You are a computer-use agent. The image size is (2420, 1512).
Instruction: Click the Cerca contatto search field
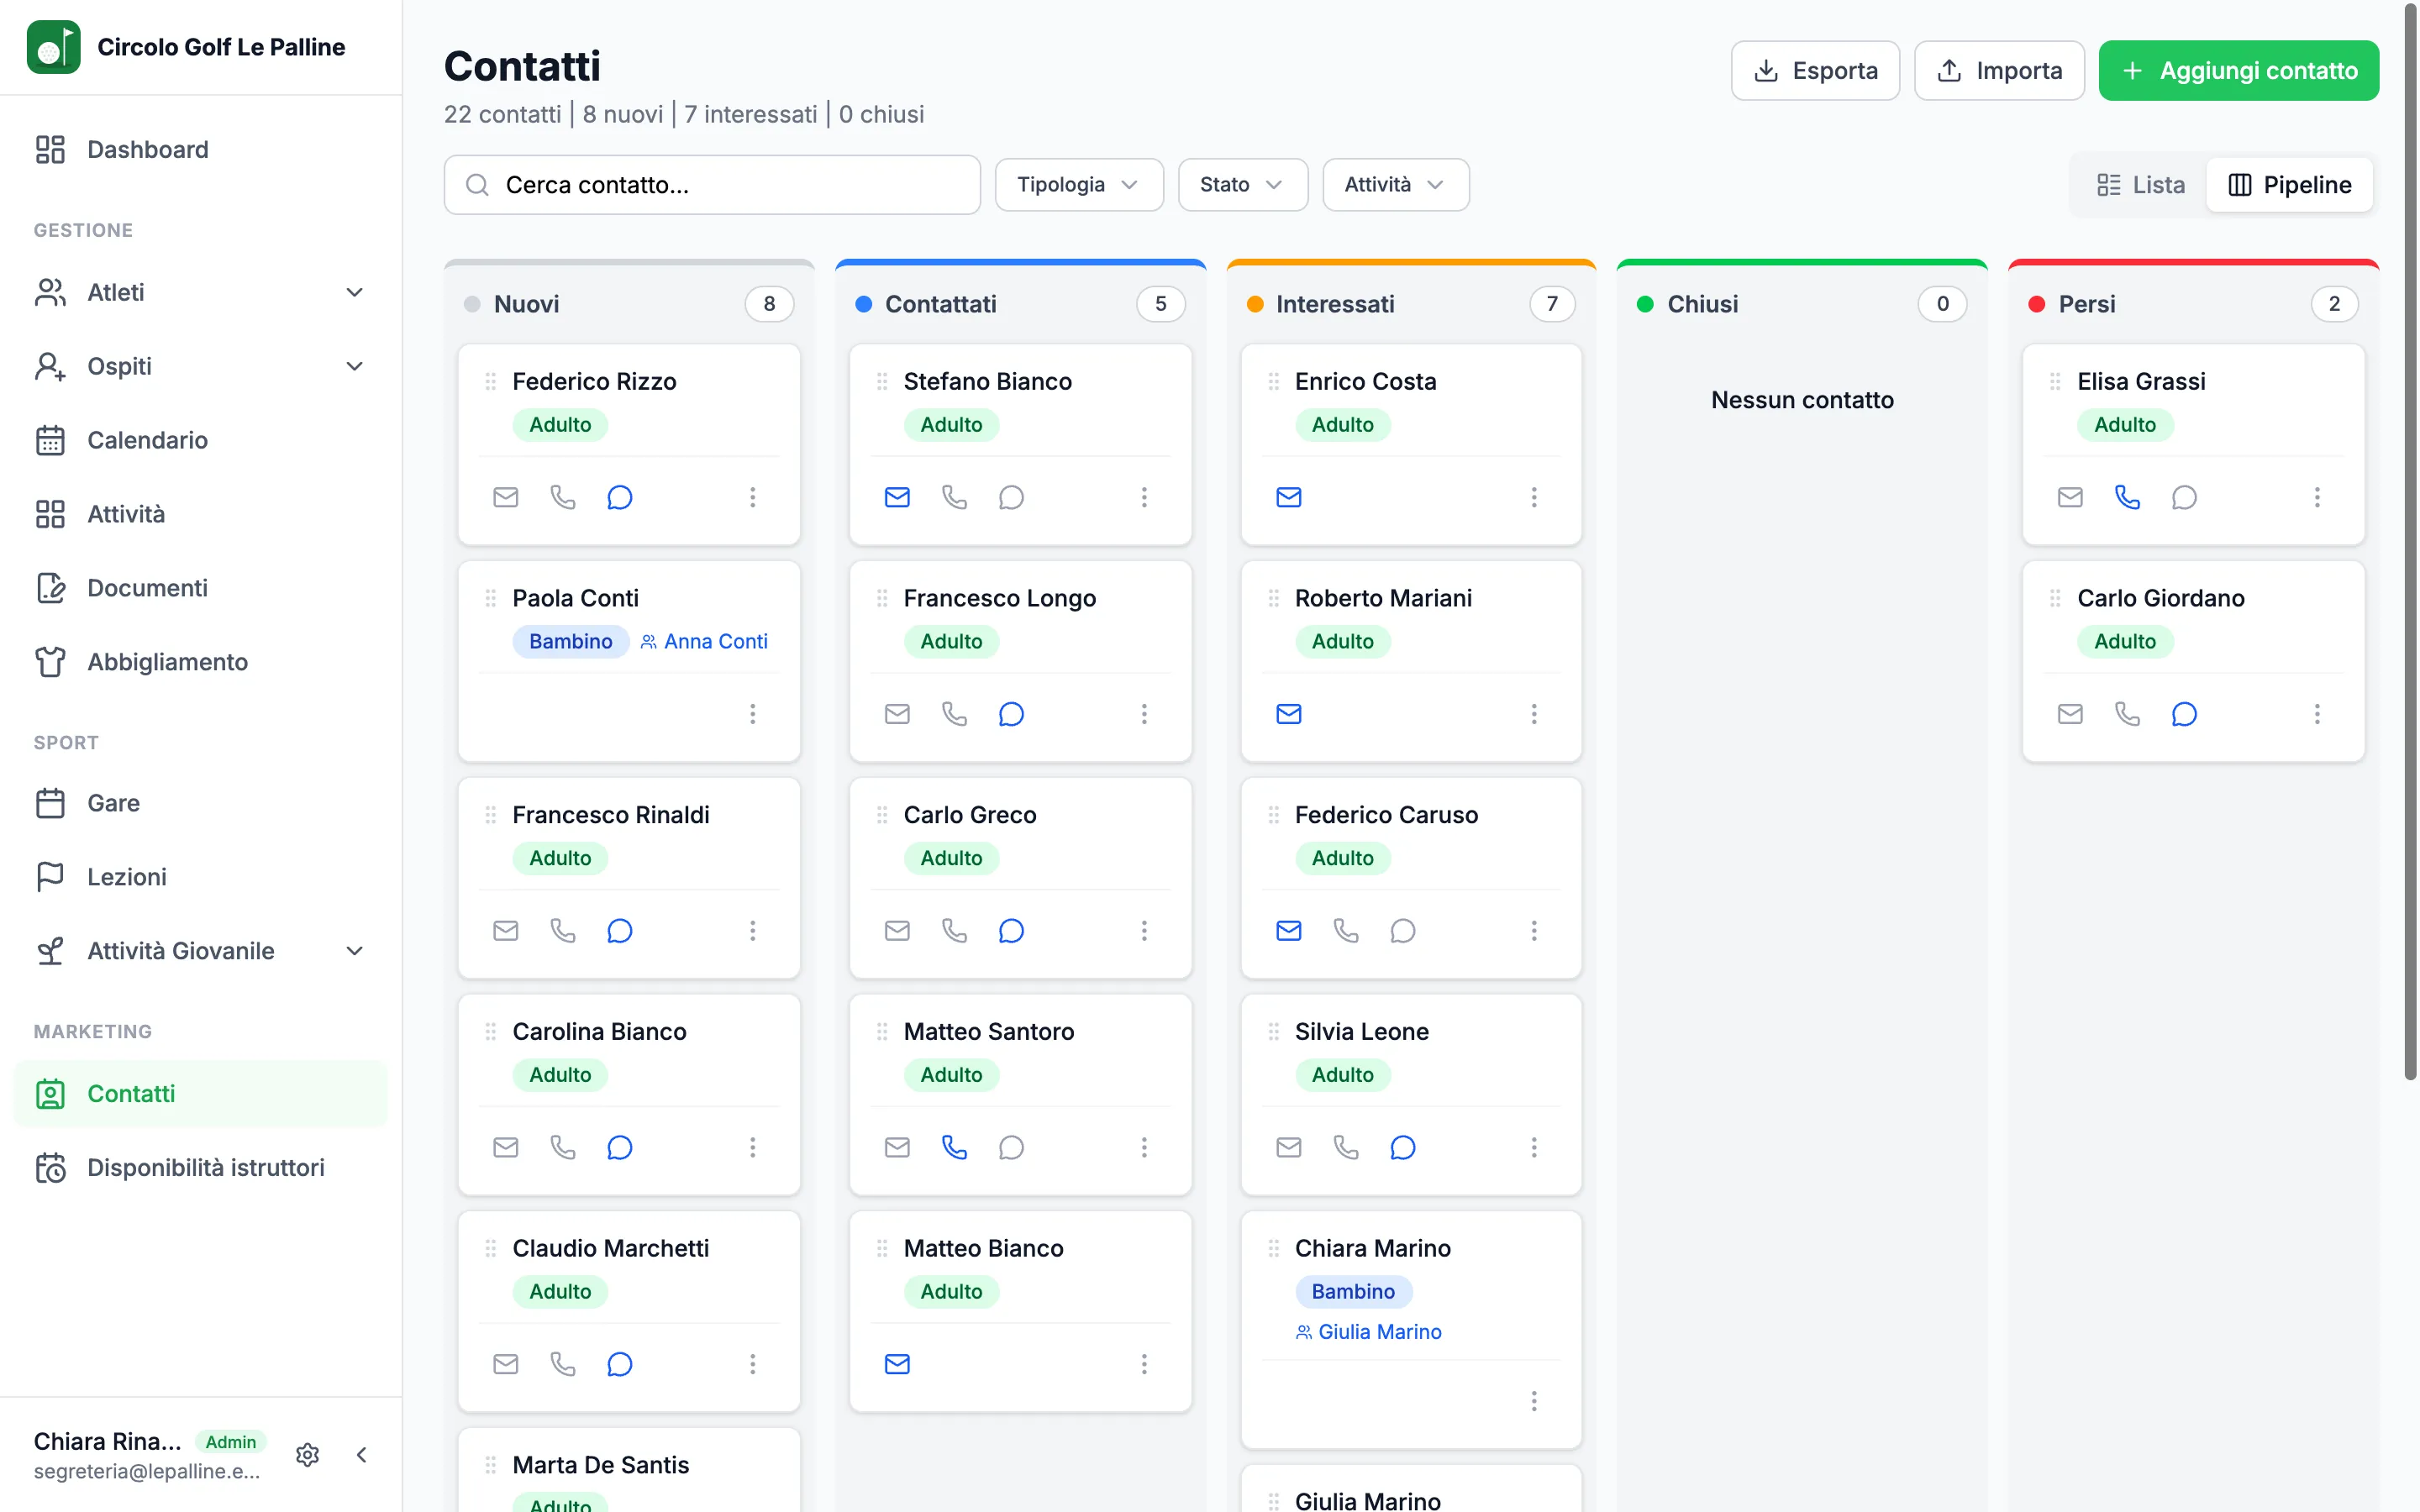point(712,185)
